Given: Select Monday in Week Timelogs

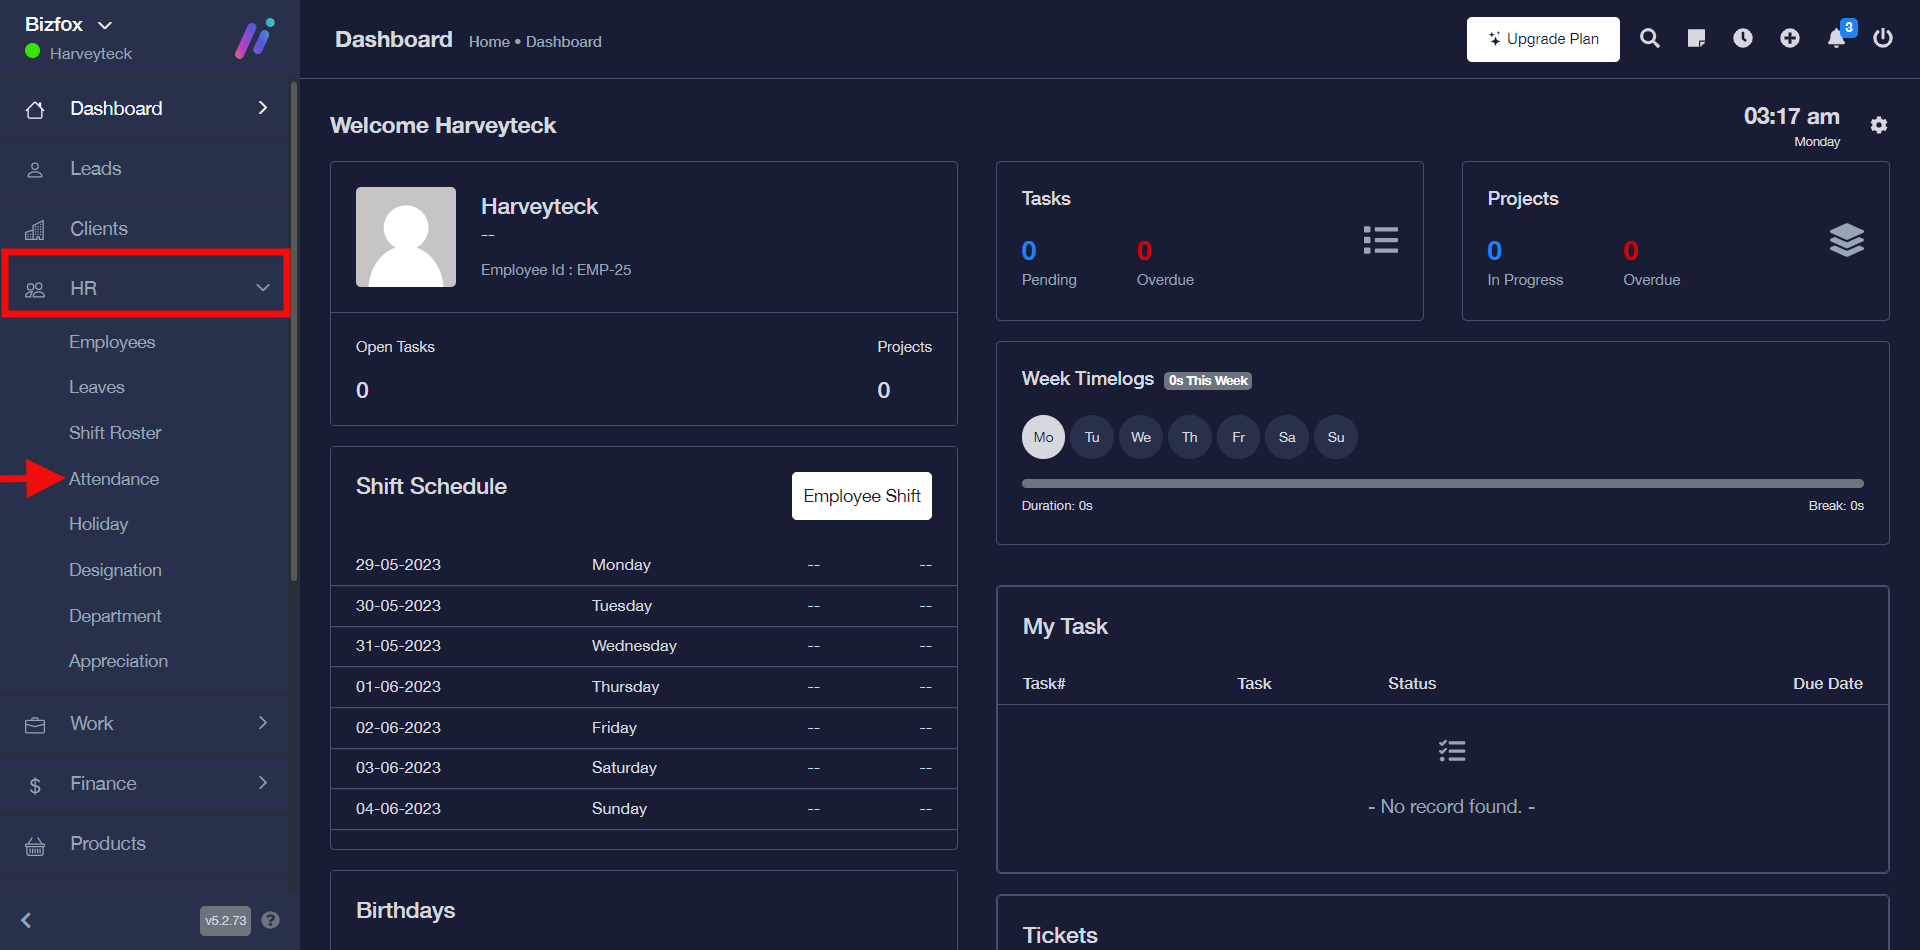Looking at the screenshot, I should click(1043, 437).
